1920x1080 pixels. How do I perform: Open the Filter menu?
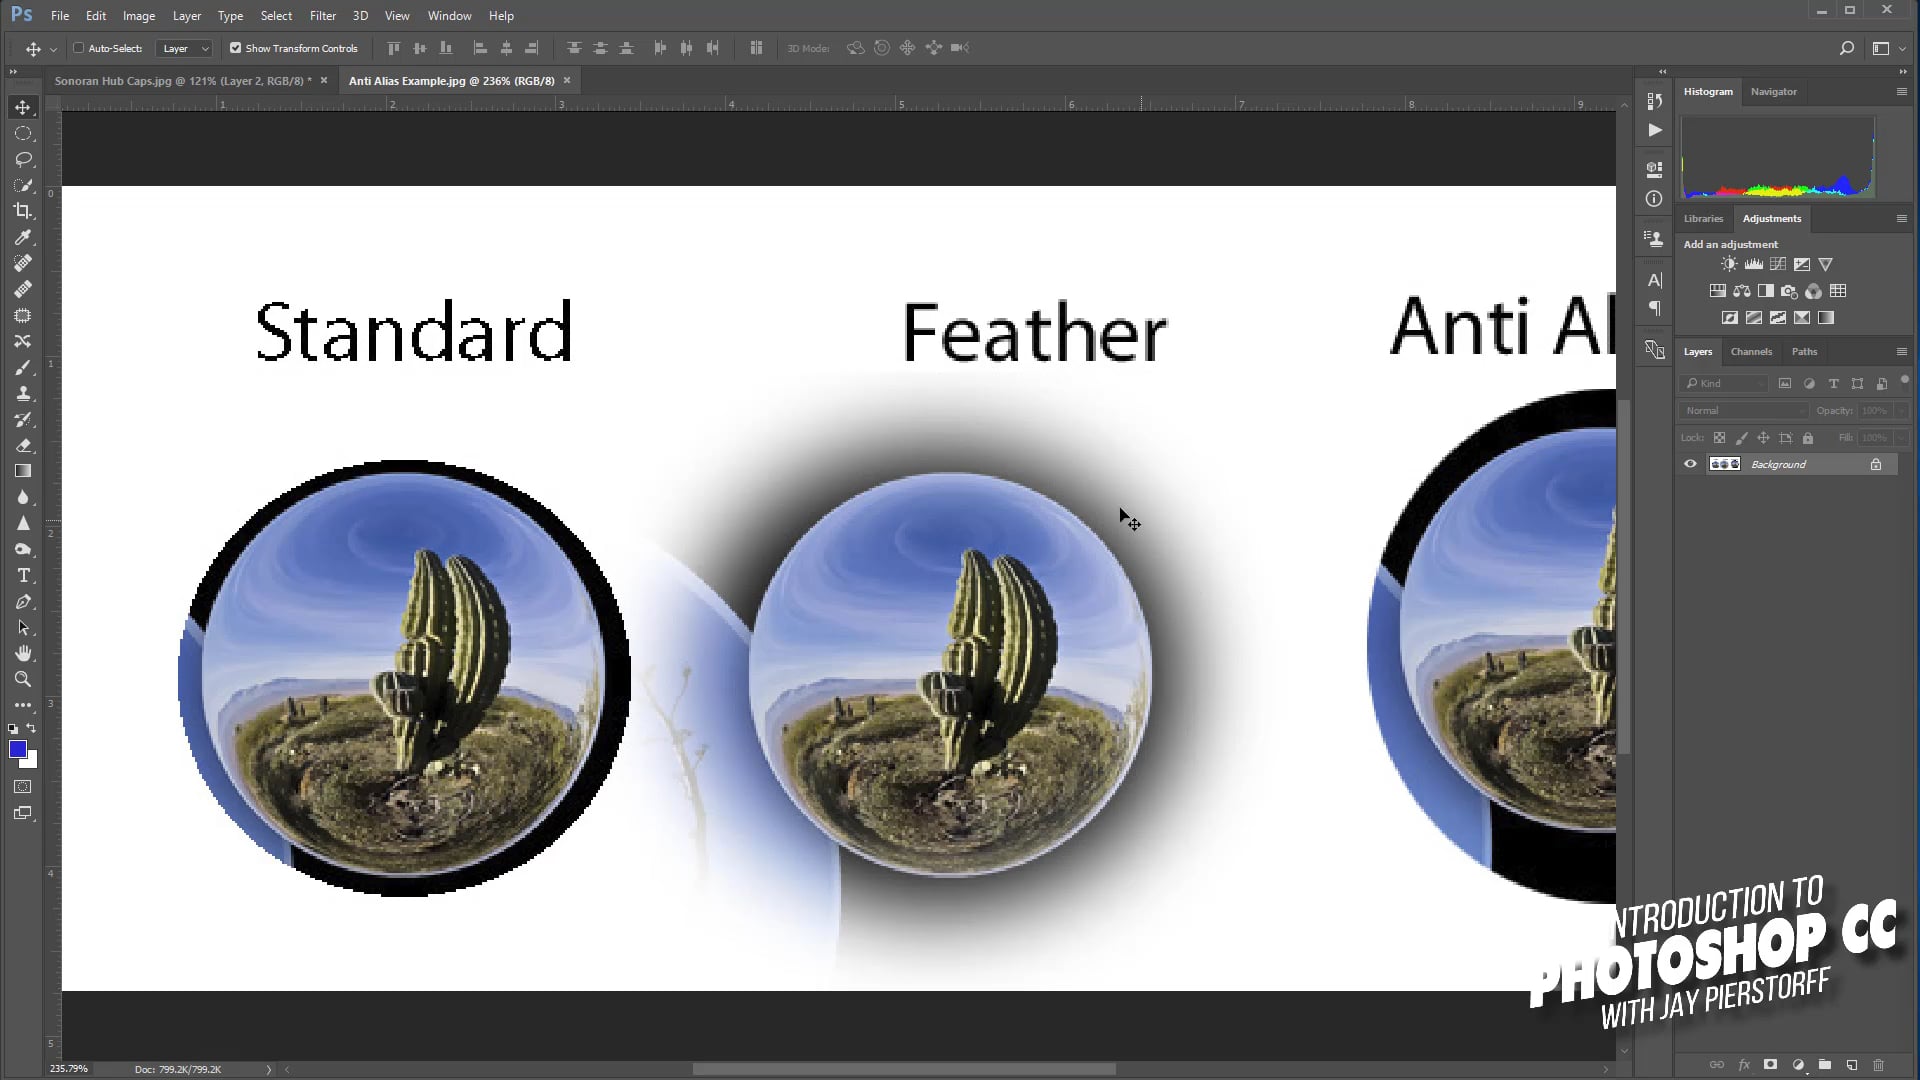click(322, 16)
